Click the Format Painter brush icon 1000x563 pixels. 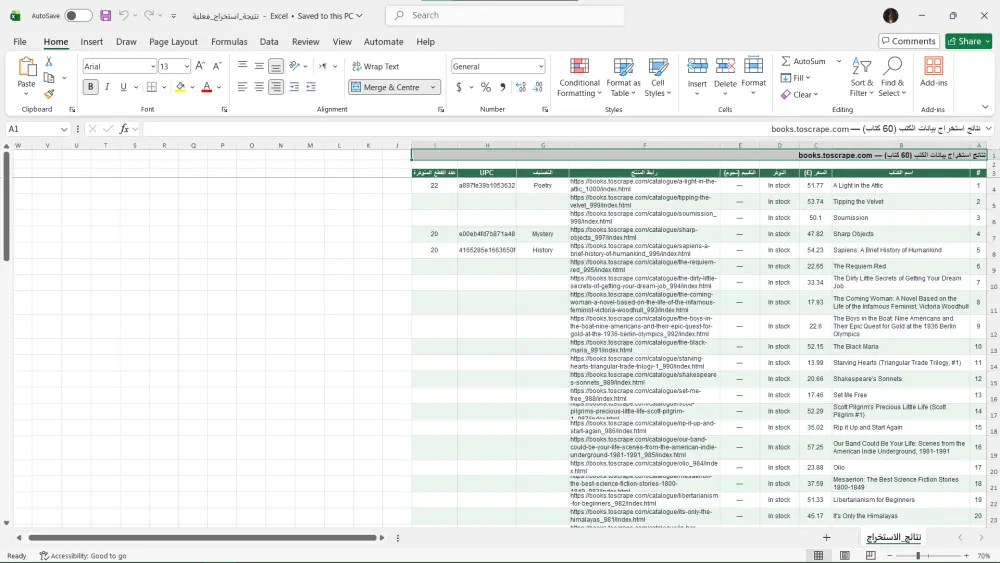(49, 94)
